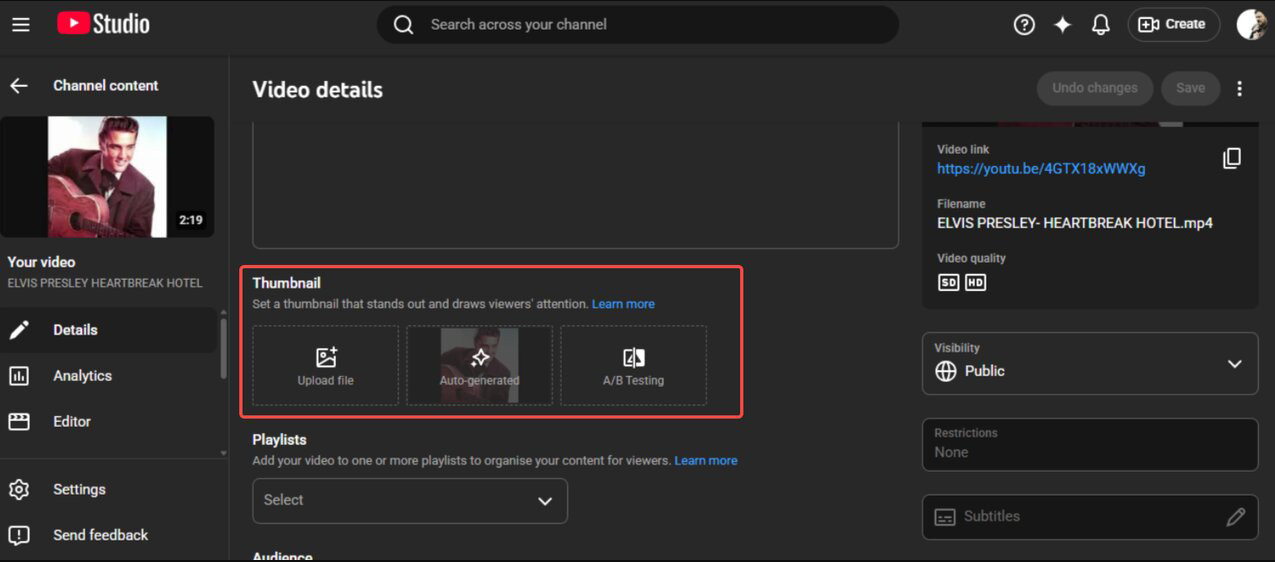Click the Elvis video preview thumbnail
1275x562 pixels.
click(107, 177)
